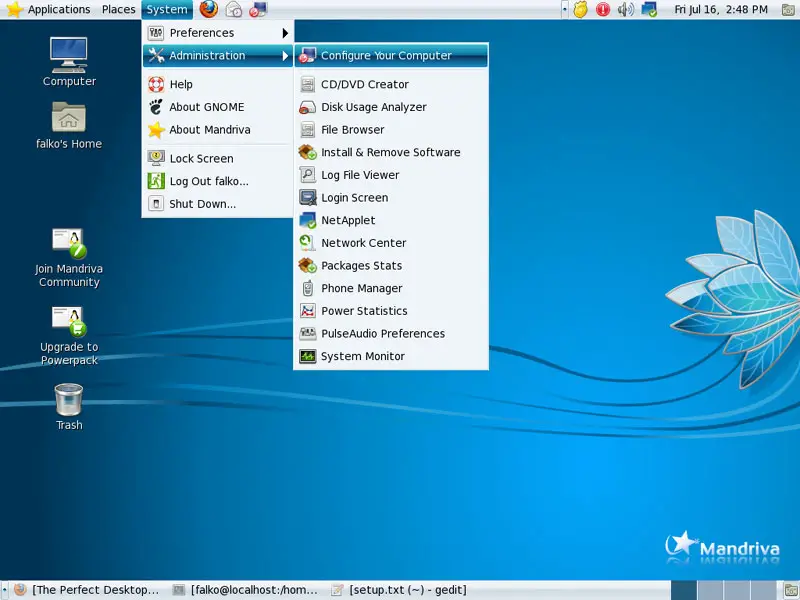Click Shut Down in System menu

tap(202, 204)
